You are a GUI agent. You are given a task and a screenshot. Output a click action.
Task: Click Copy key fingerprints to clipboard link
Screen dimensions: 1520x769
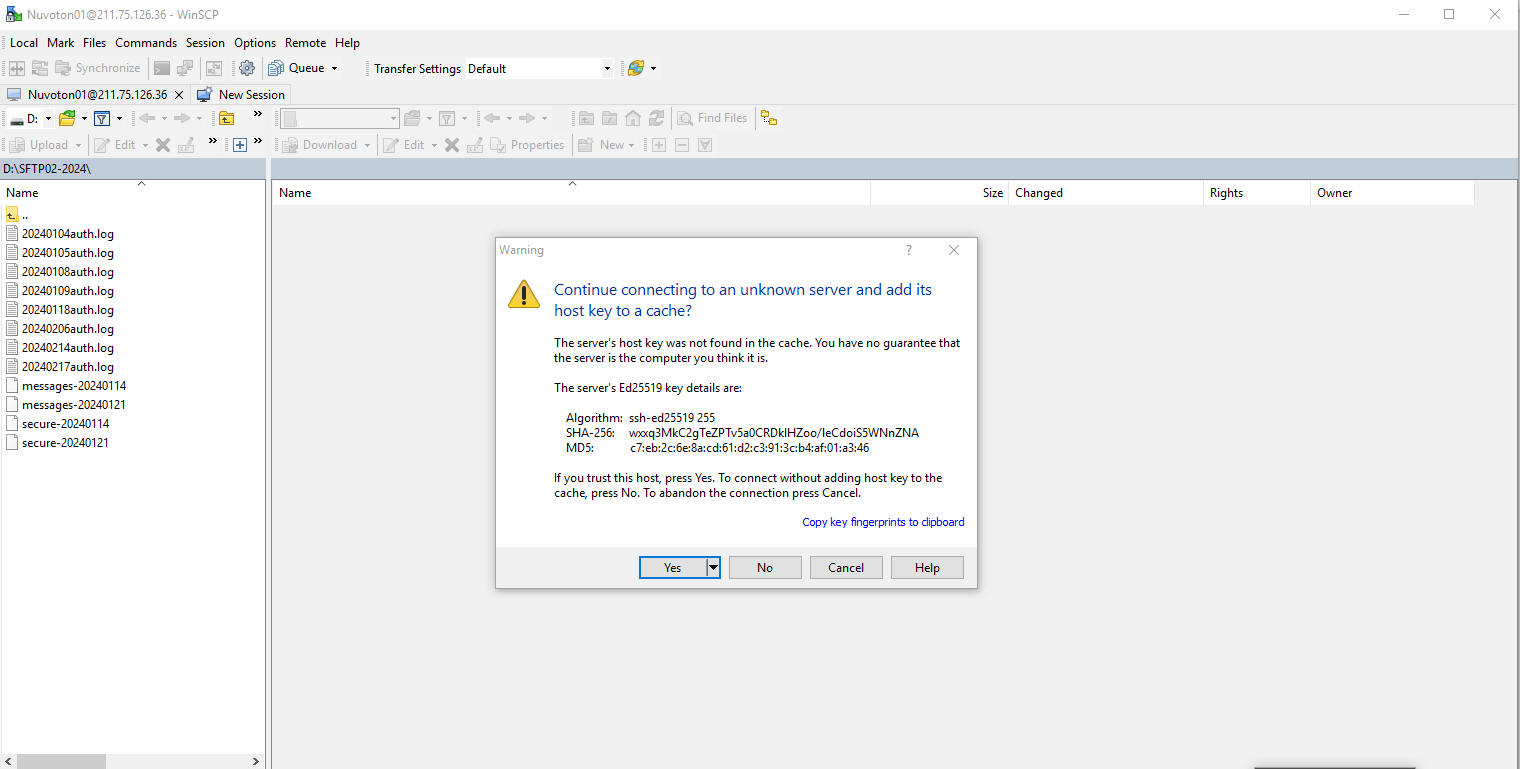coord(883,522)
